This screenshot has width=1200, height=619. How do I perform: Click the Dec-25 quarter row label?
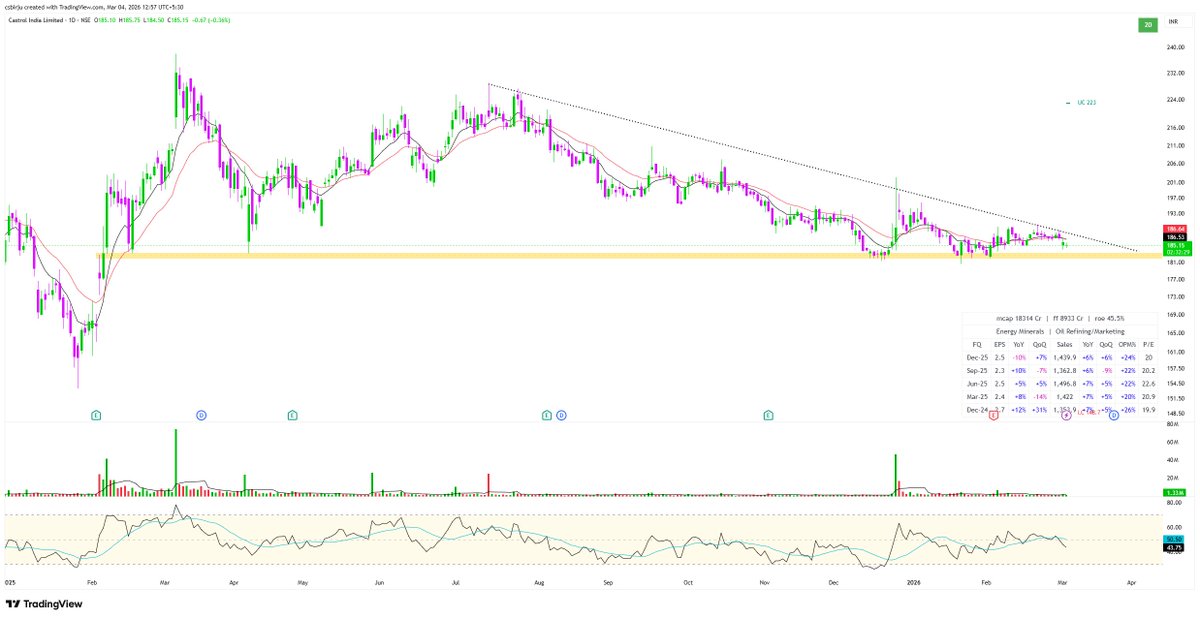[977, 358]
